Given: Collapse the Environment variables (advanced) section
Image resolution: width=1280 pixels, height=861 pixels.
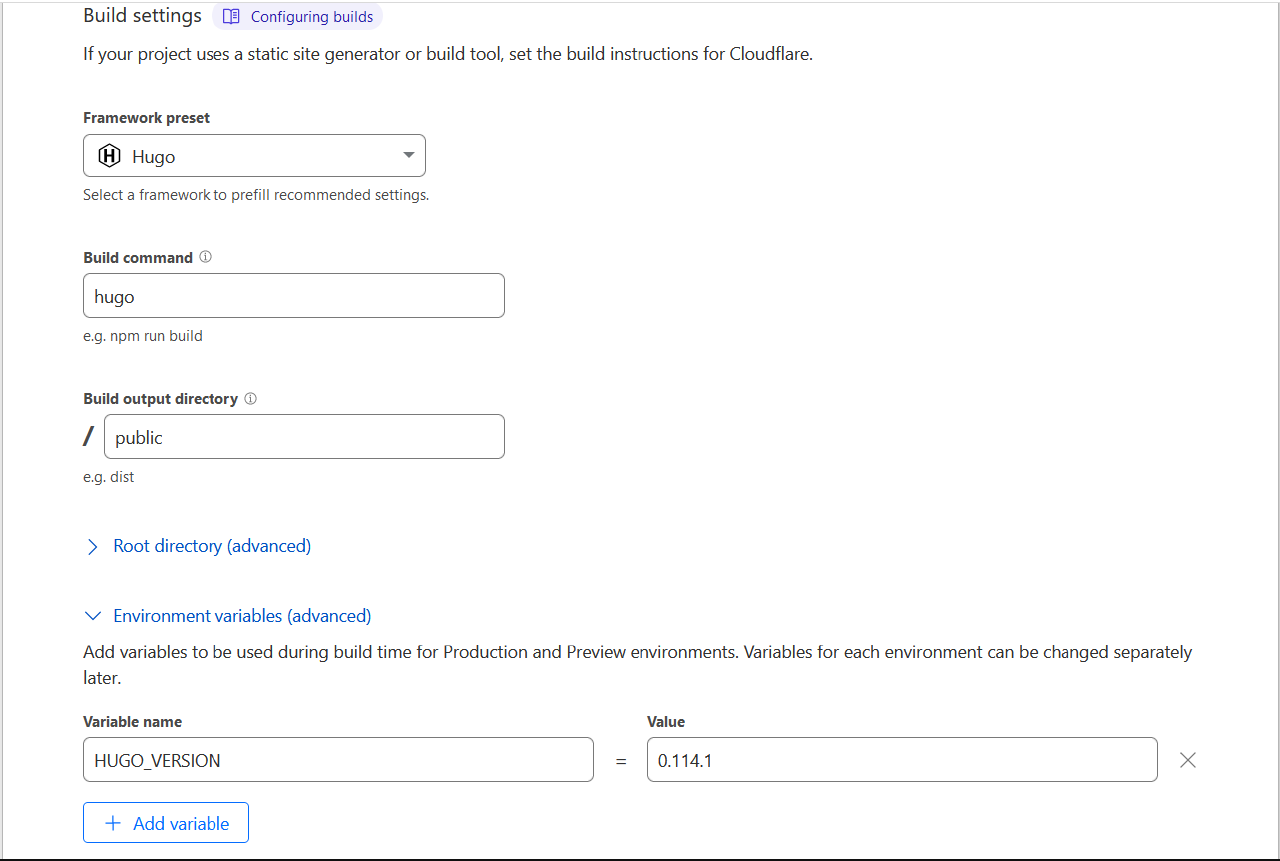Looking at the screenshot, I should click(x=242, y=616).
